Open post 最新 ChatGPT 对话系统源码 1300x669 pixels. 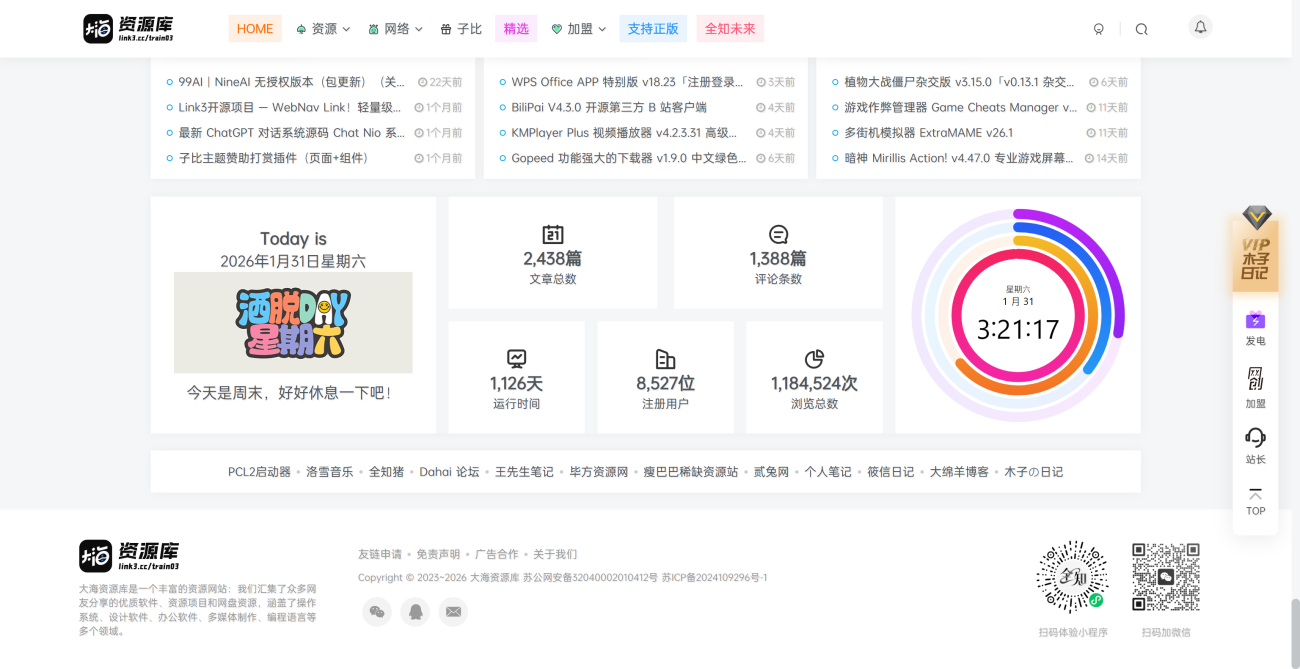click(x=292, y=132)
